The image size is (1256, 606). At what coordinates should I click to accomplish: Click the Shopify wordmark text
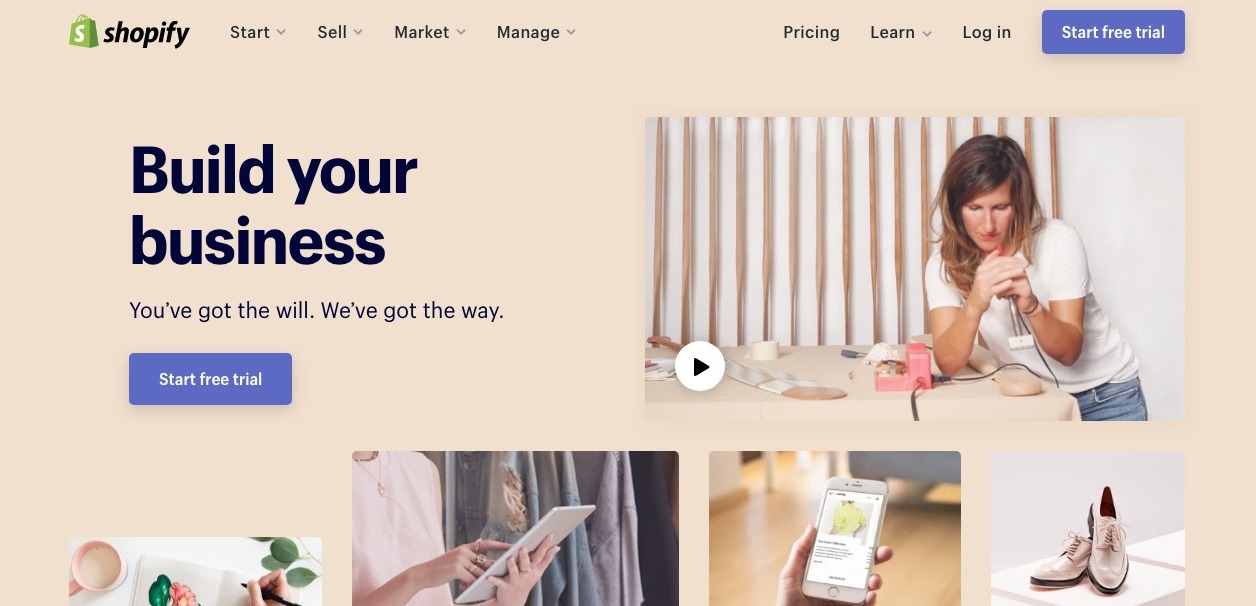146,33
